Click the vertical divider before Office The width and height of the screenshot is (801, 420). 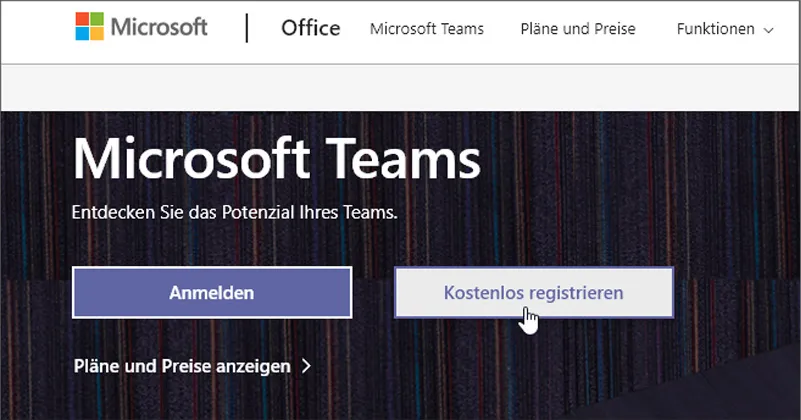(x=247, y=28)
